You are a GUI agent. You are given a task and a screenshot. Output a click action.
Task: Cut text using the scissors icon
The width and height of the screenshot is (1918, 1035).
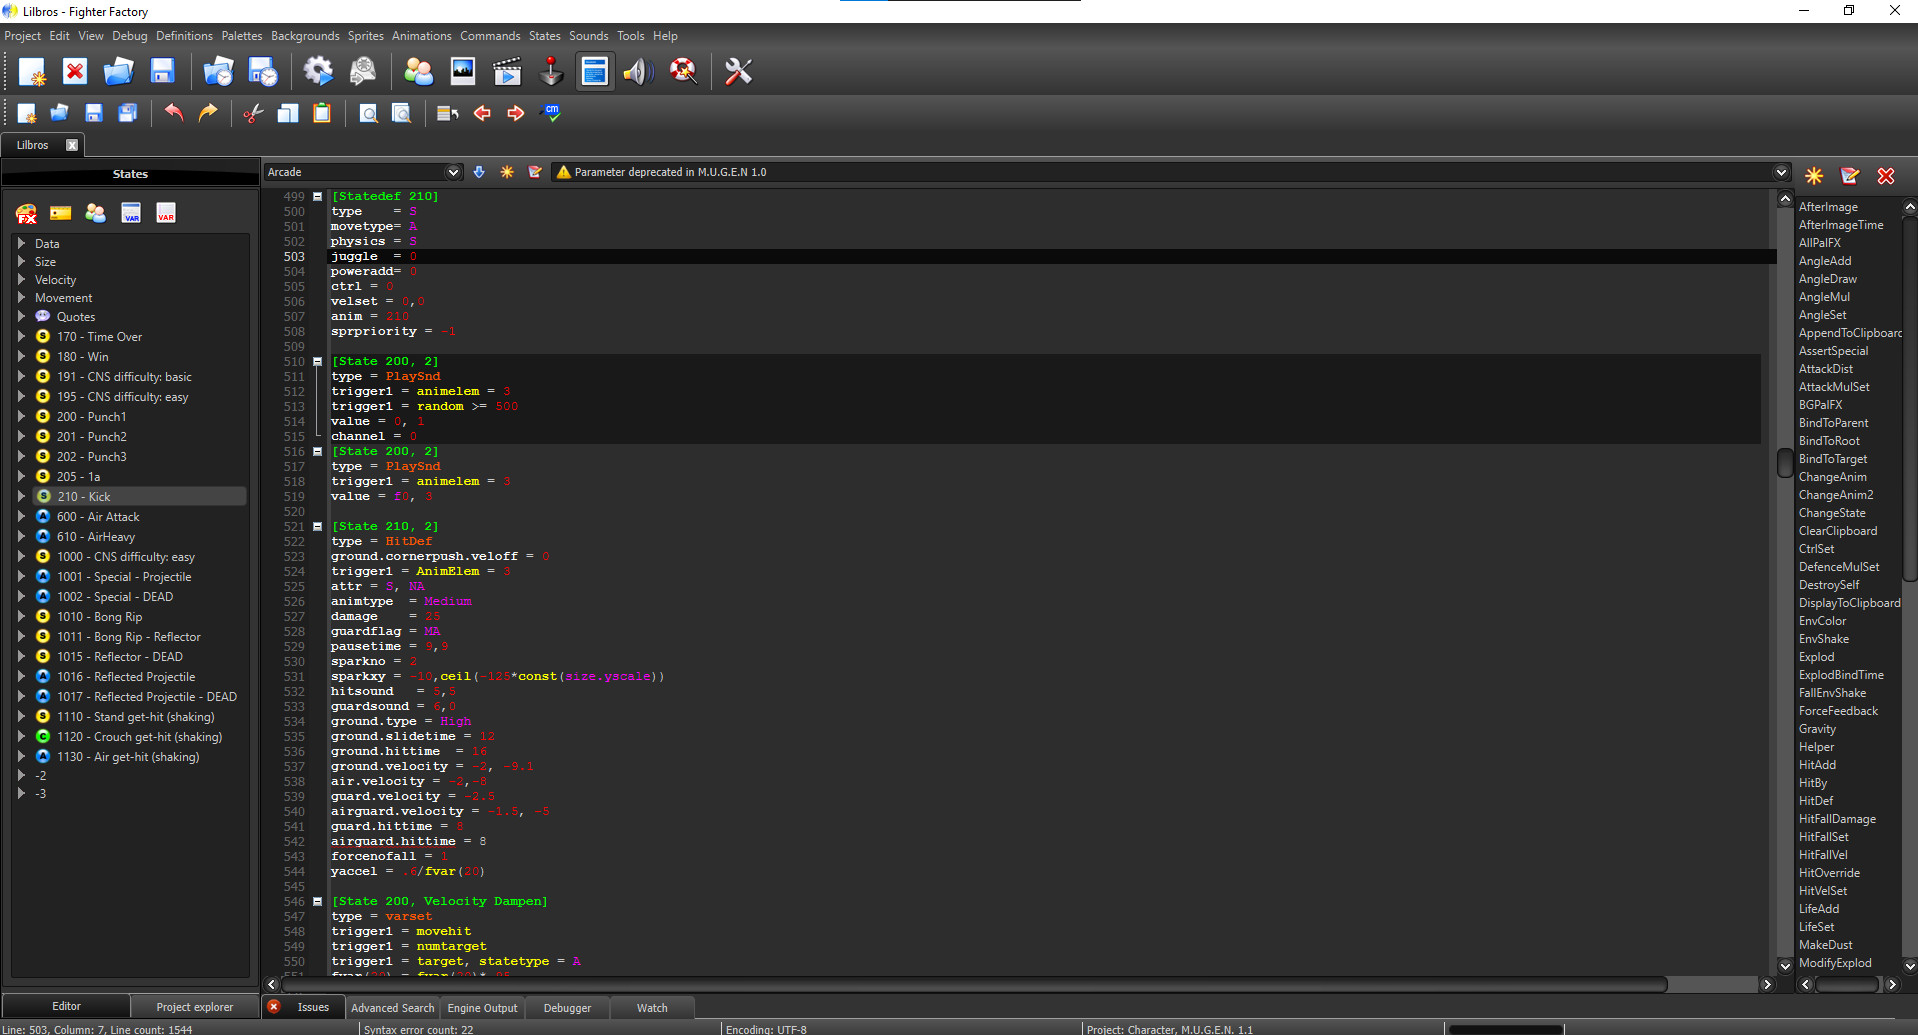click(x=252, y=113)
